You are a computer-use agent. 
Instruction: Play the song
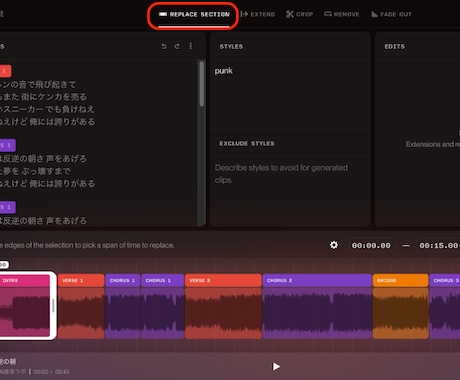pyautogui.click(x=276, y=367)
